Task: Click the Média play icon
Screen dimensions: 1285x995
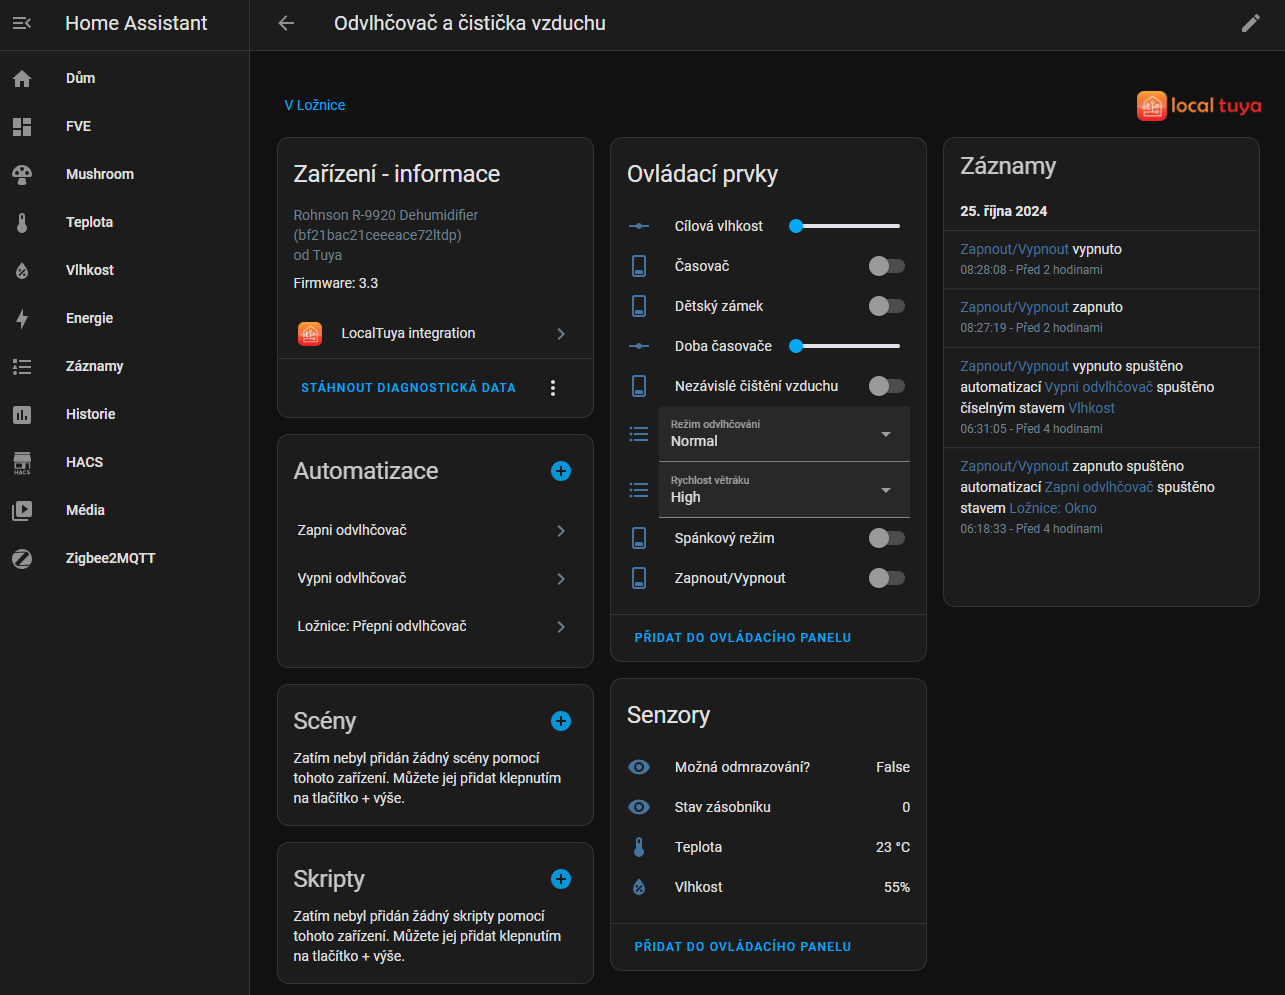Action: 22,510
